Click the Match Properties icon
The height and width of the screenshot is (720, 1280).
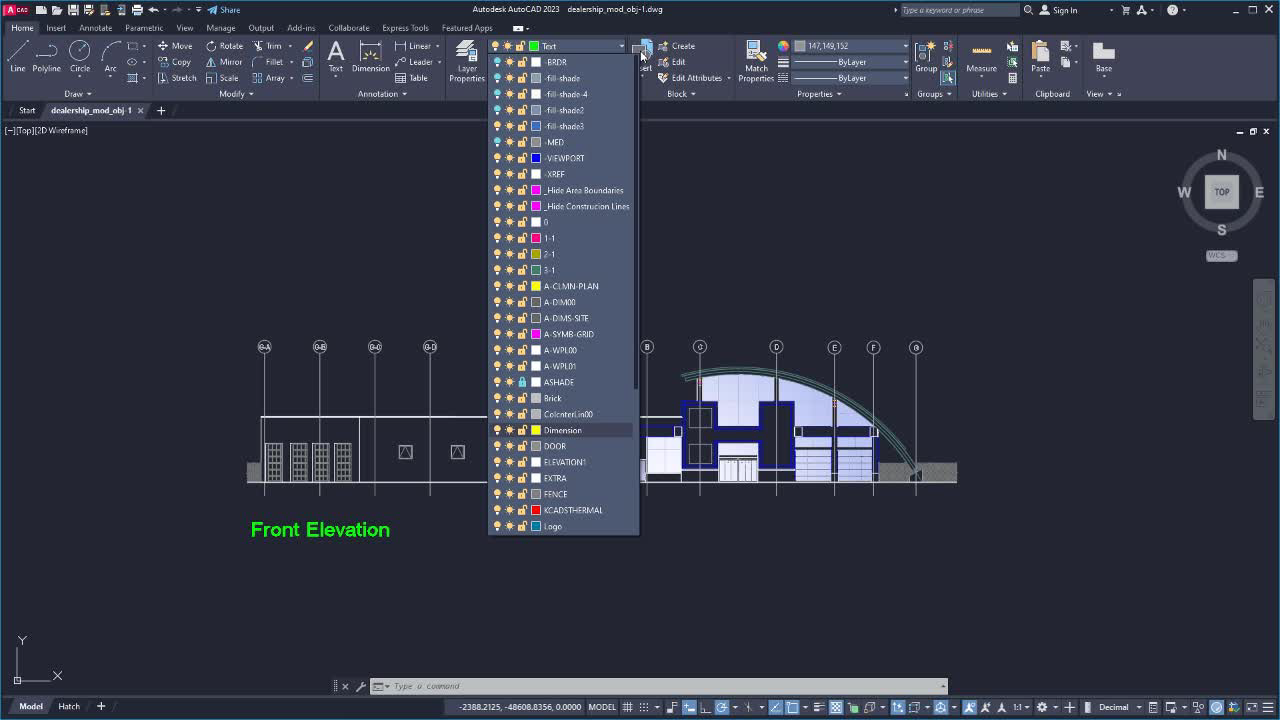[756, 55]
